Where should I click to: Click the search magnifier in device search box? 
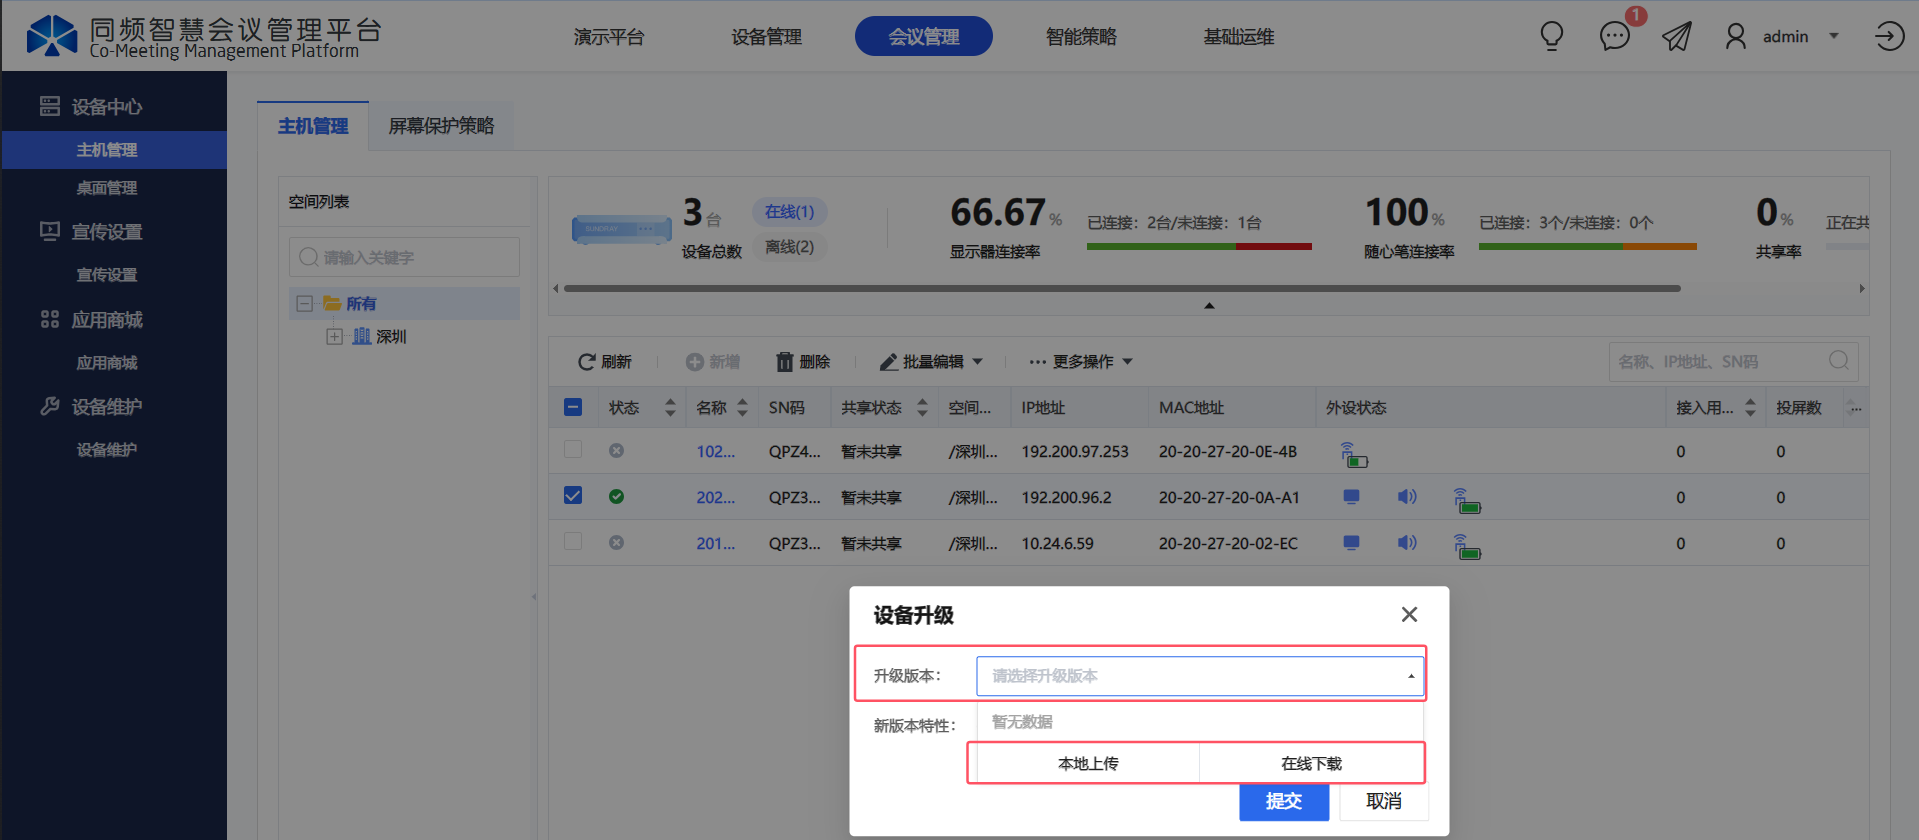(x=1838, y=361)
